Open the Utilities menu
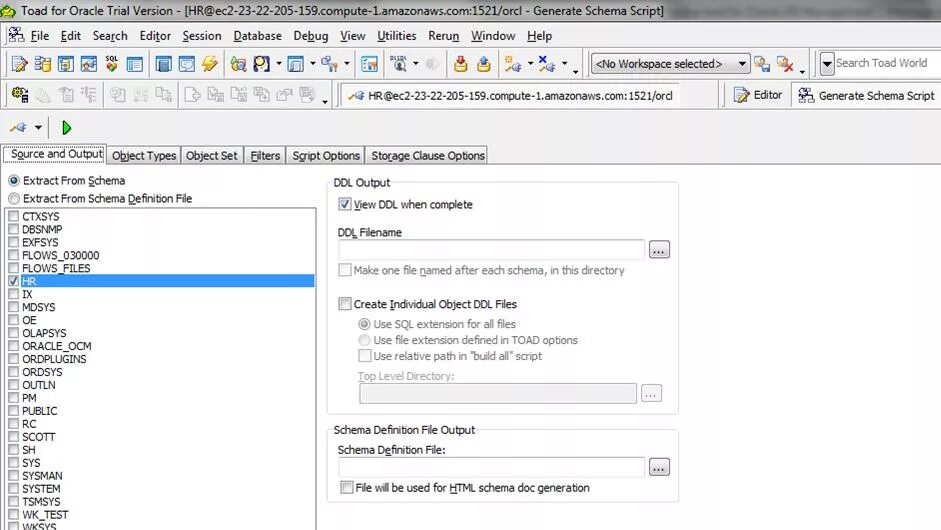This screenshot has width=941, height=530. pyautogui.click(x=397, y=36)
